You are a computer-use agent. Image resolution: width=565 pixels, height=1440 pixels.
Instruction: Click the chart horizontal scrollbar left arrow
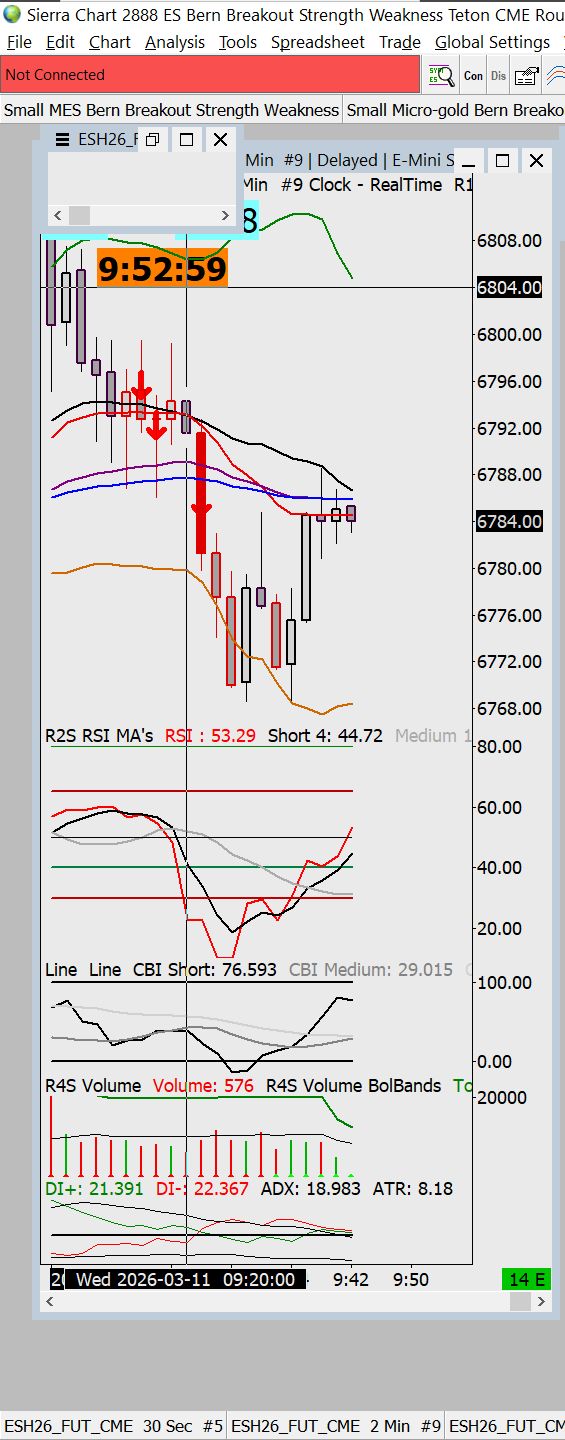click(52, 1302)
